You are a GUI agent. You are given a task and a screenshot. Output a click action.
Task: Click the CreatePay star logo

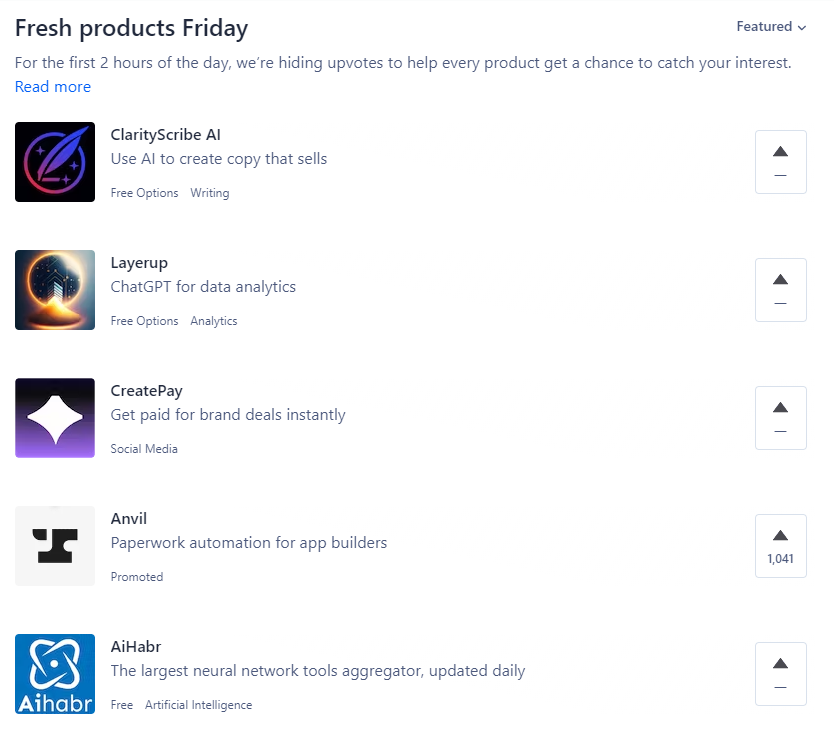(55, 418)
